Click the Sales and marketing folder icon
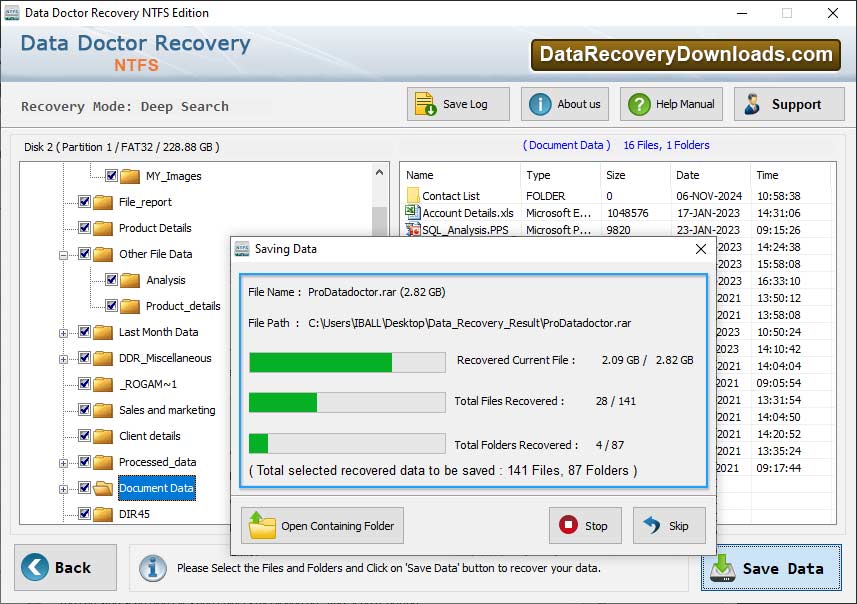Image resolution: width=857 pixels, height=604 pixels. point(103,410)
